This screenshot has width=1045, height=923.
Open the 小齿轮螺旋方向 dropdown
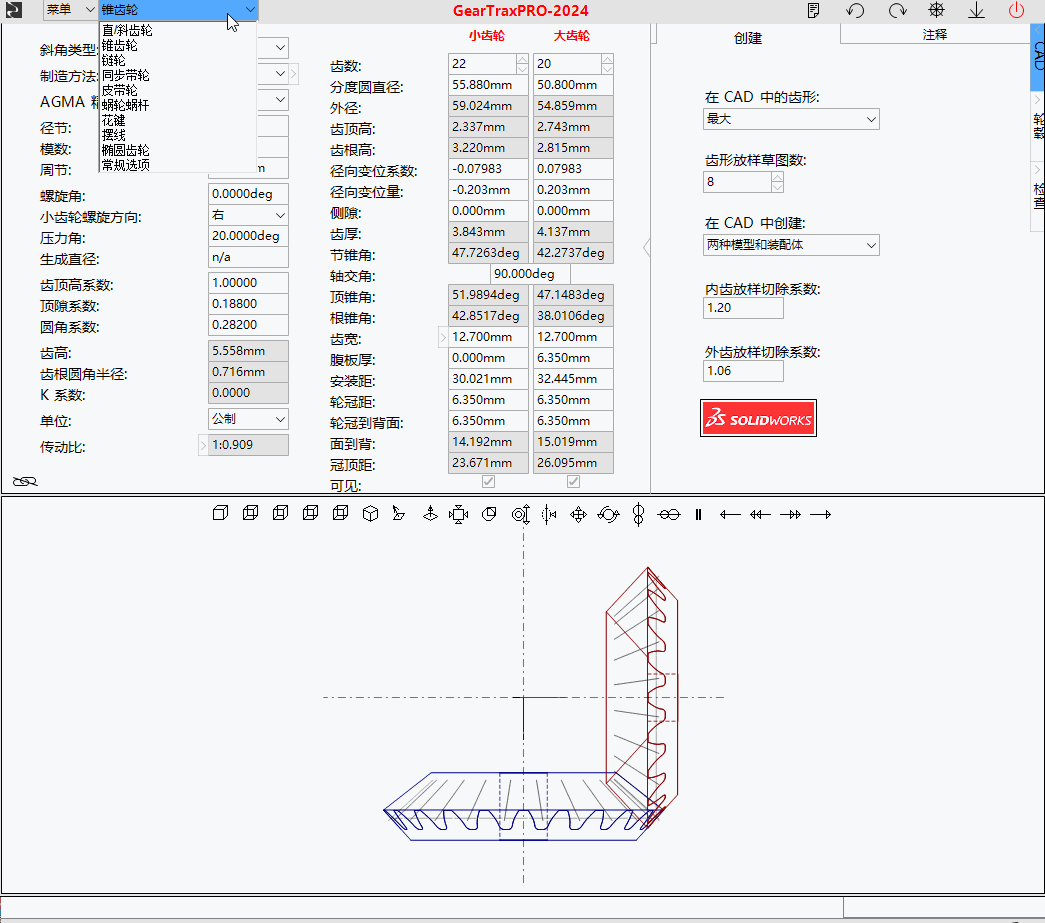pos(248,215)
